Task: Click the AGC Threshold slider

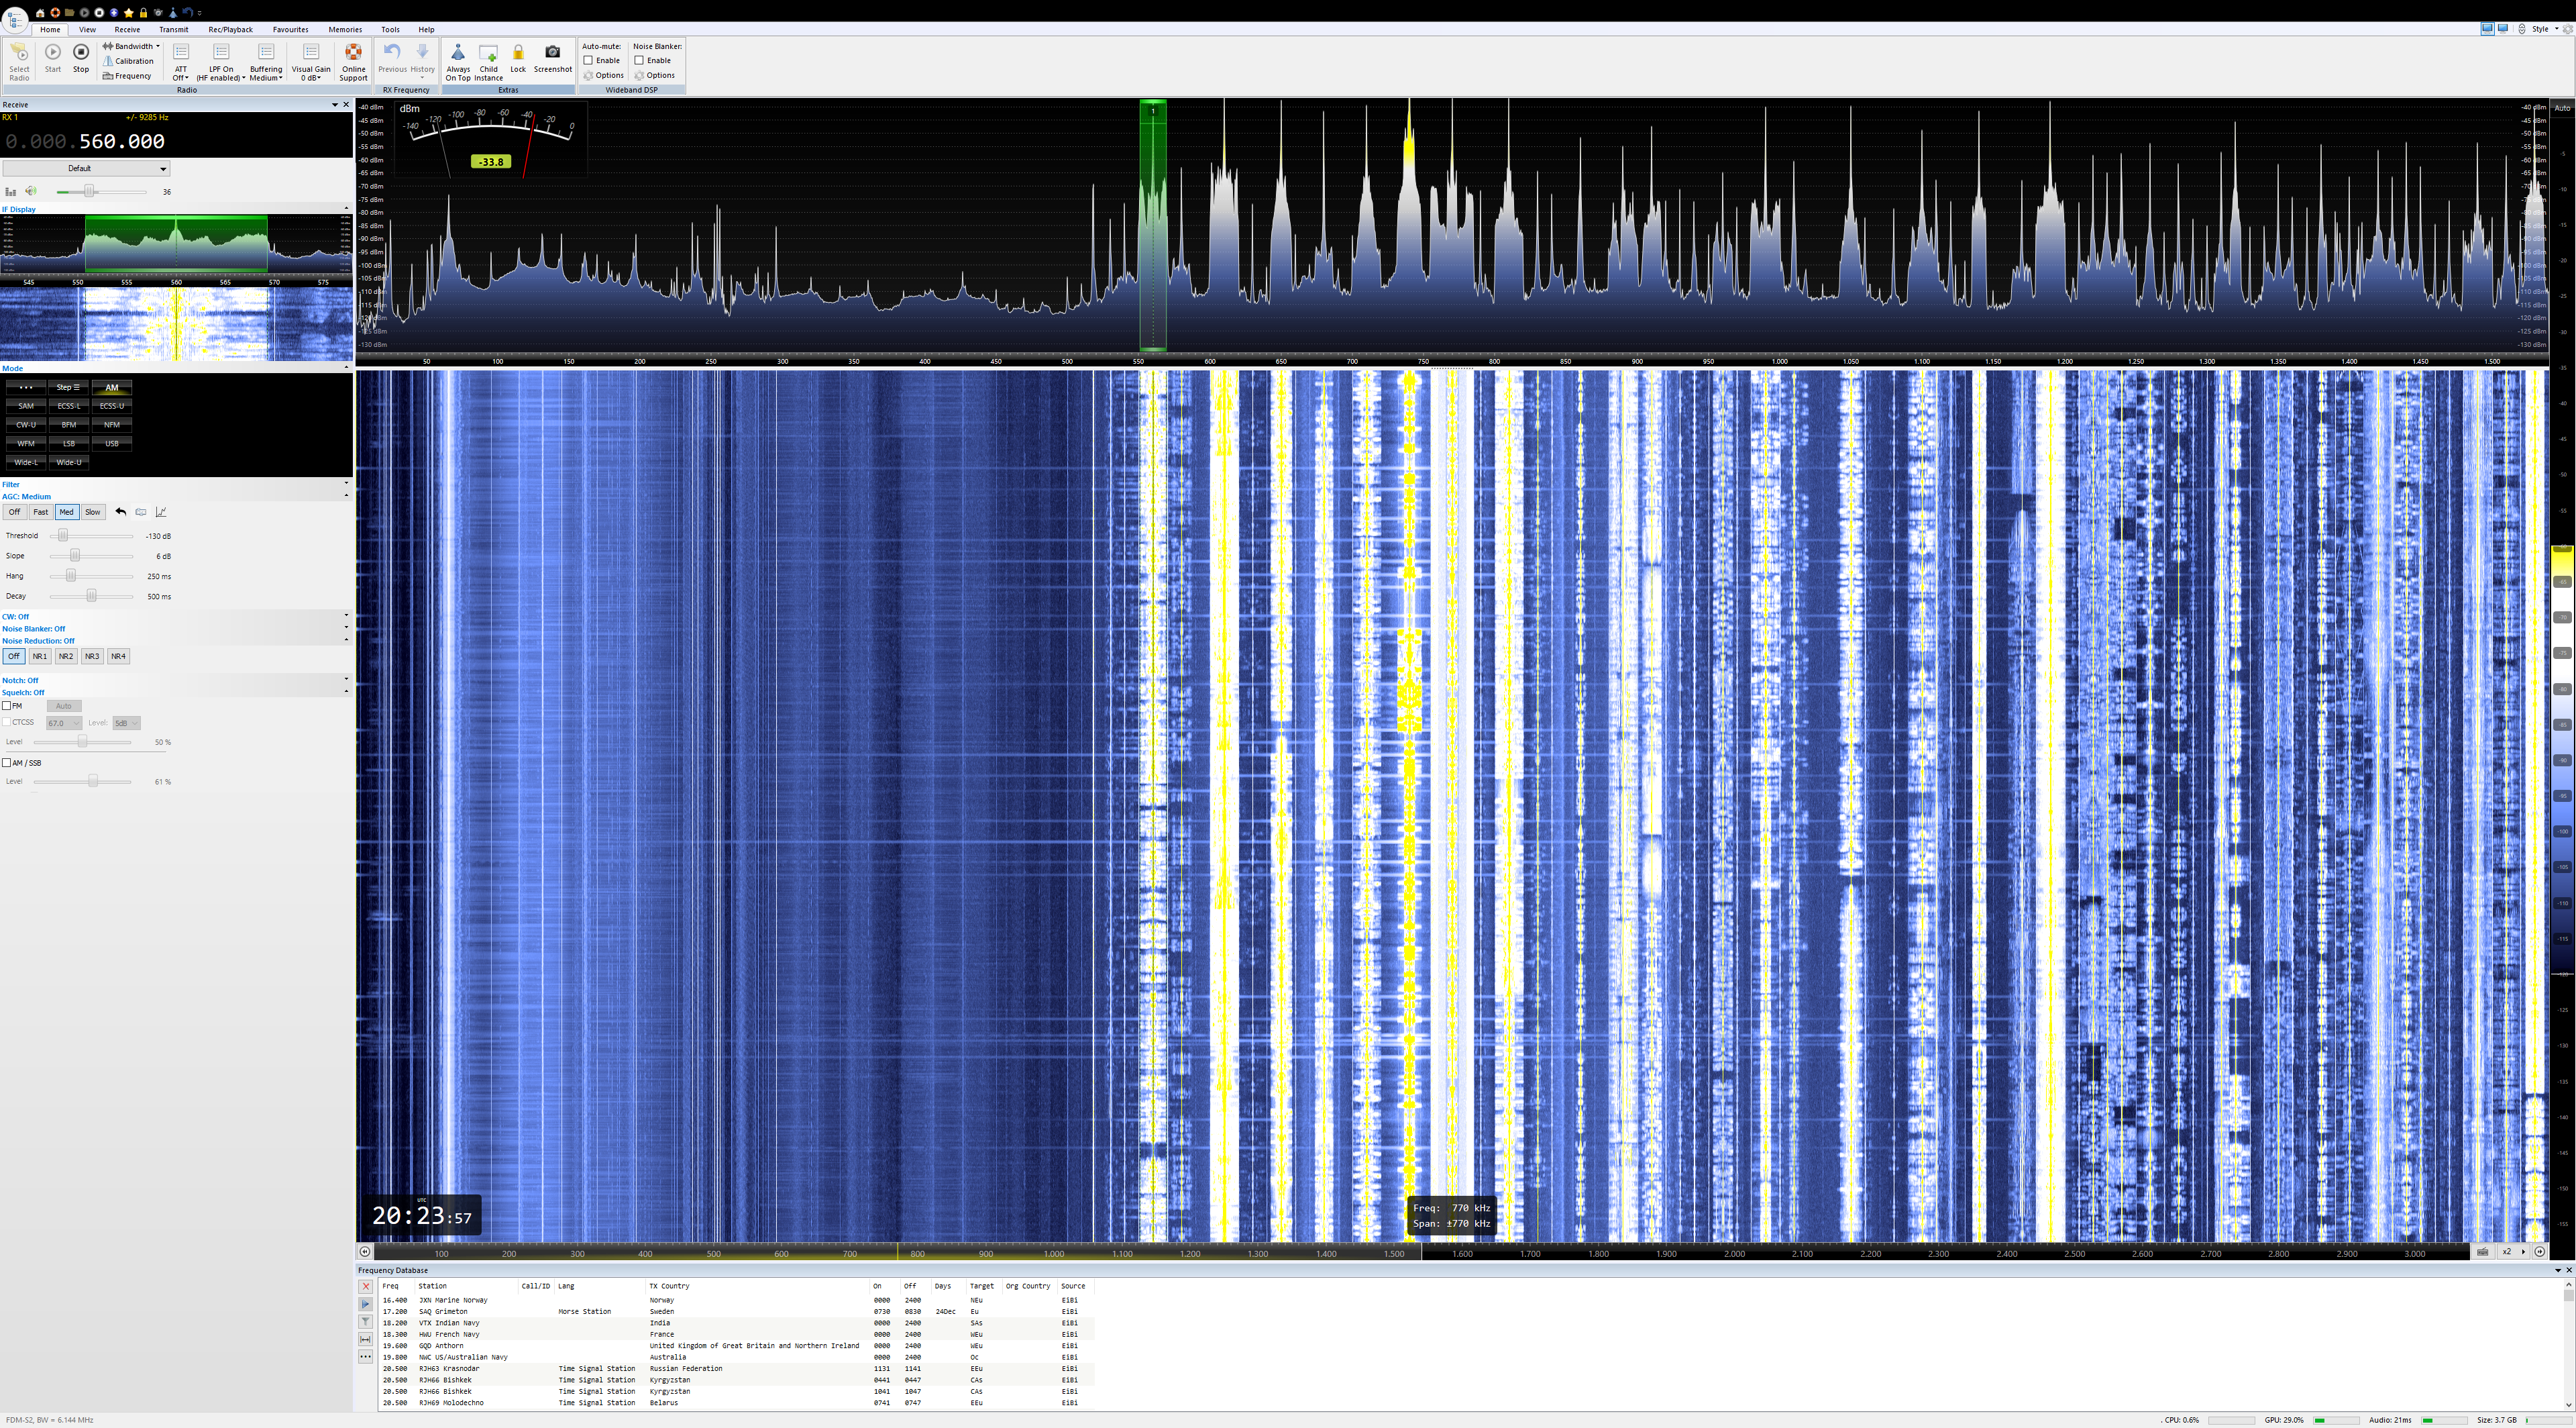Action: click(62, 536)
